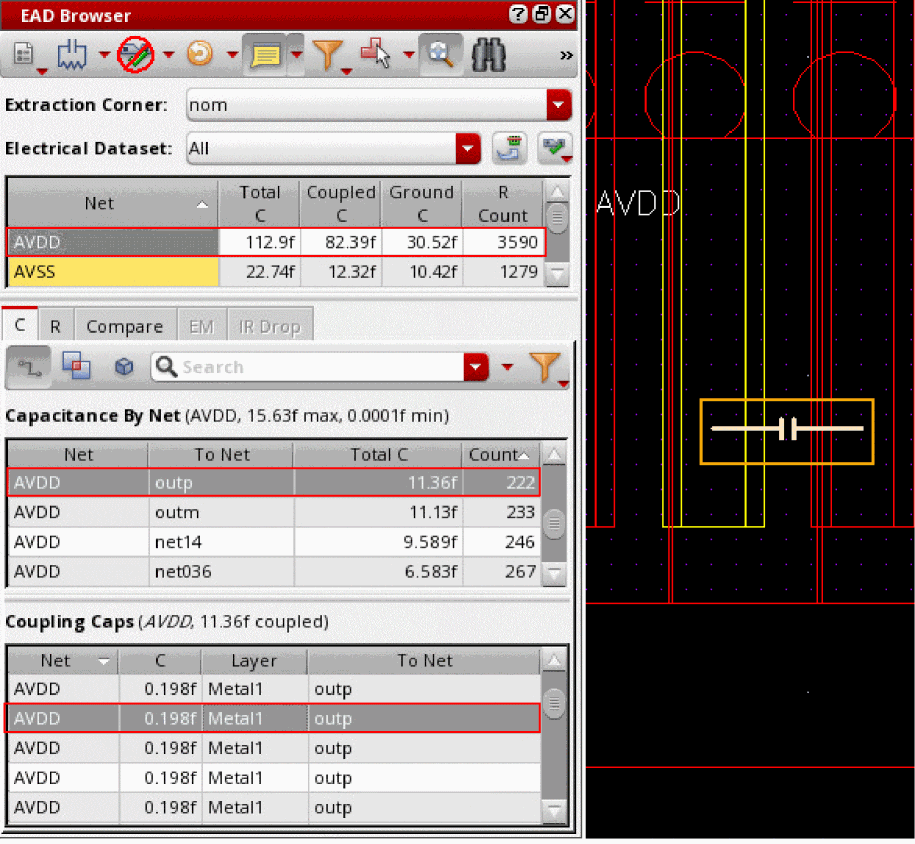The height and width of the screenshot is (844, 915).
Task: Open the Extraction Corner dropdown
Action: click(558, 105)
